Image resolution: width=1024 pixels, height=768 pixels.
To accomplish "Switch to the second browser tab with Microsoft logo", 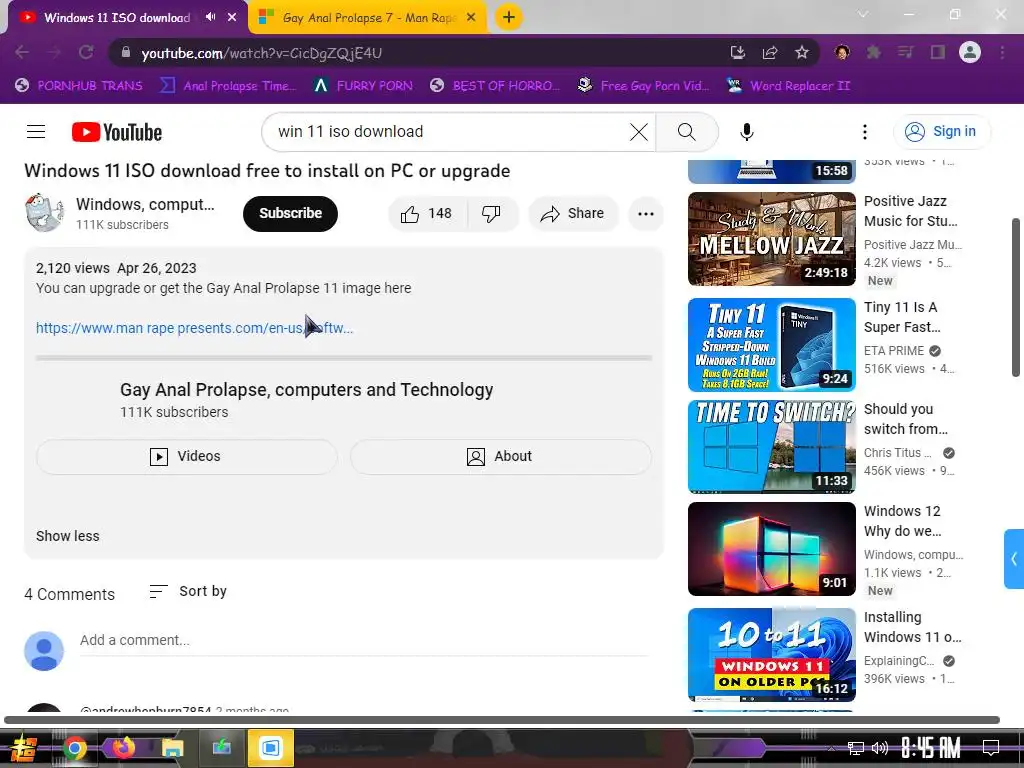I will point(367,18).
